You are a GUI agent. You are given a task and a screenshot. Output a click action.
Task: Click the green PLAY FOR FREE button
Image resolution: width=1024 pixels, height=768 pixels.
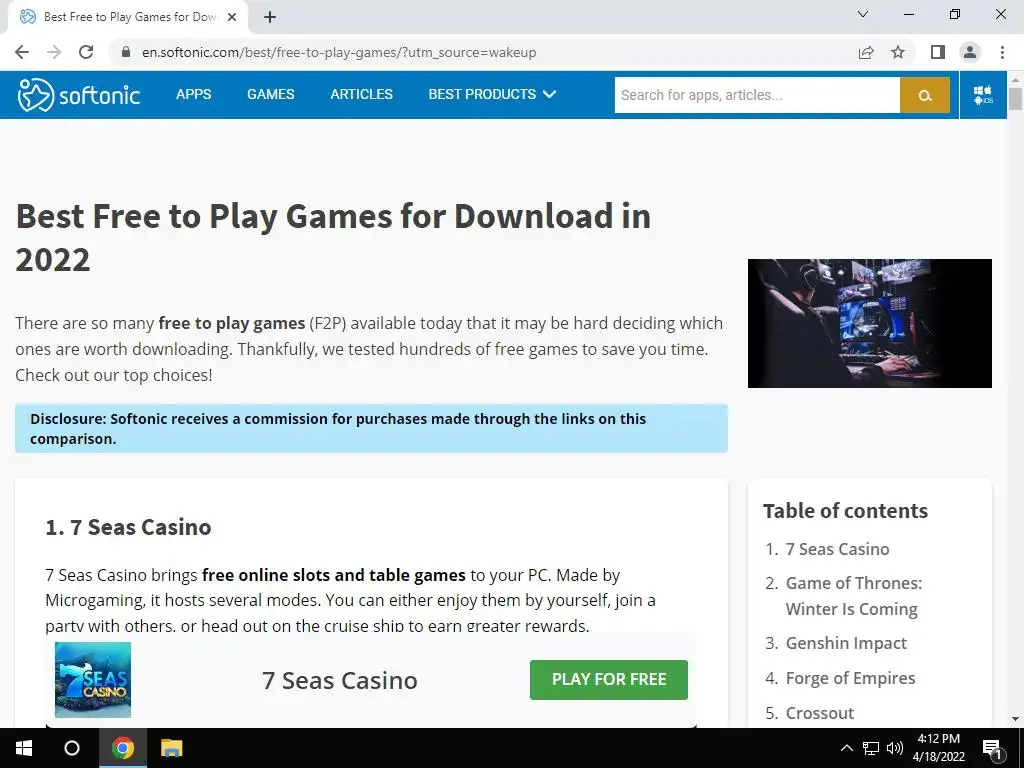609,680
